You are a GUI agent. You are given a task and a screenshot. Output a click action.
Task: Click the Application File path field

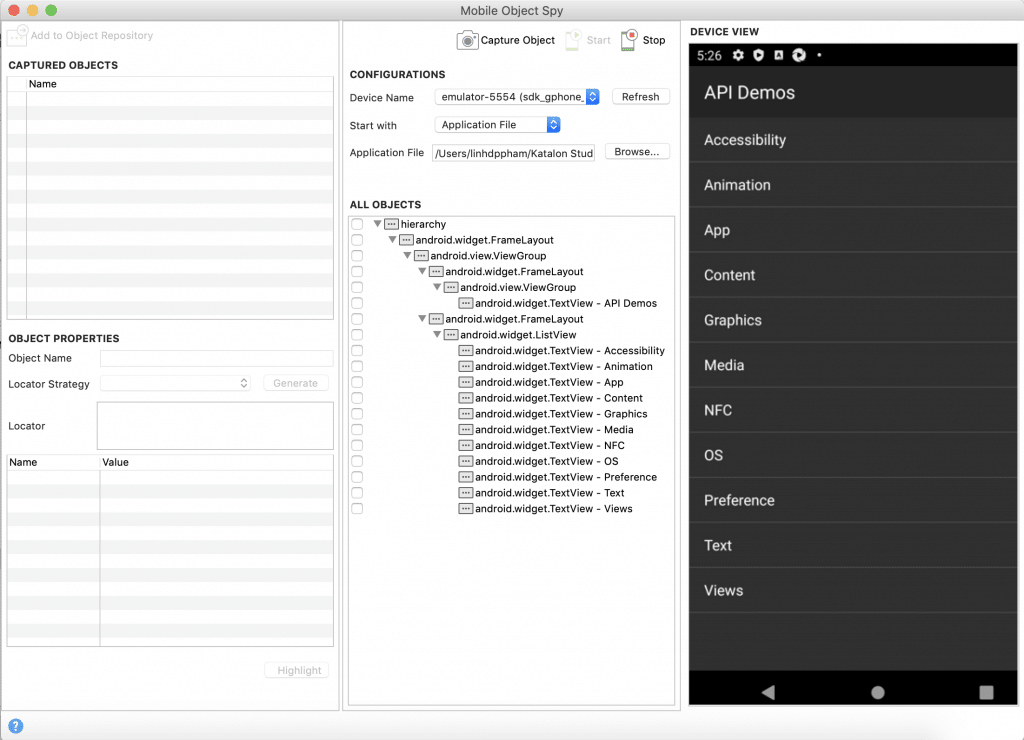(x=513, y=153)
